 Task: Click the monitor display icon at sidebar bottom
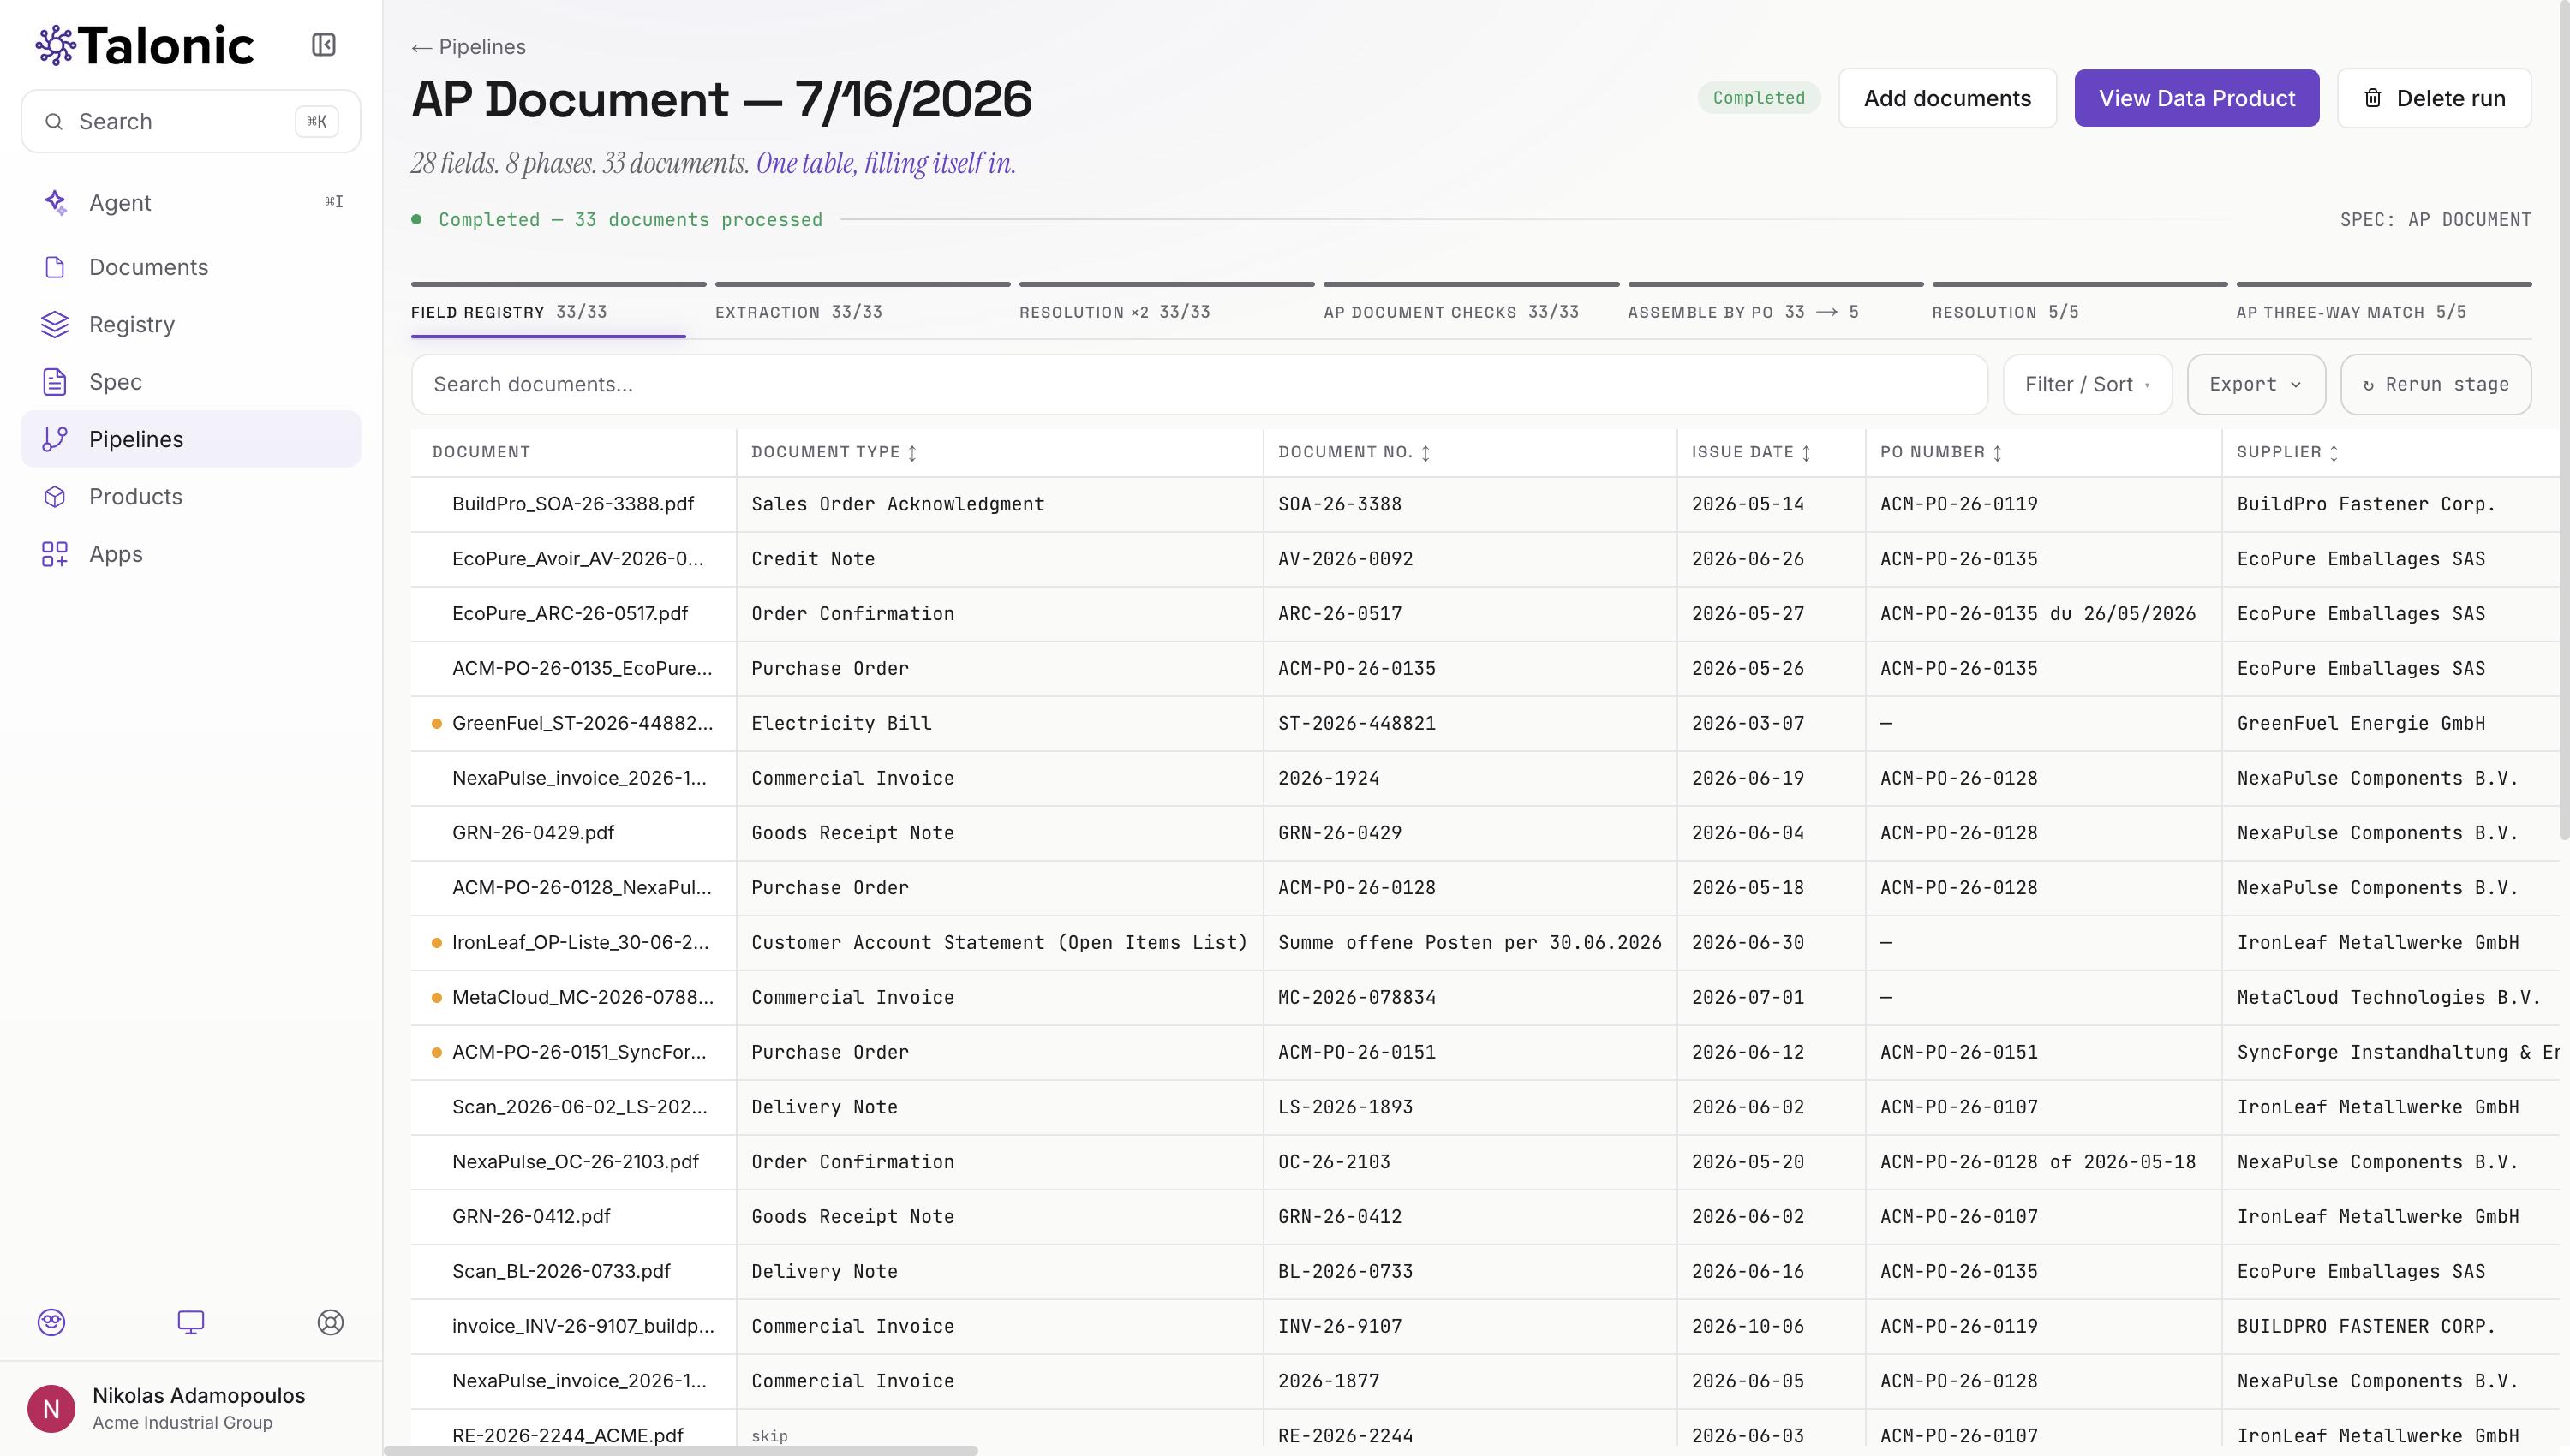(191, 1322)
